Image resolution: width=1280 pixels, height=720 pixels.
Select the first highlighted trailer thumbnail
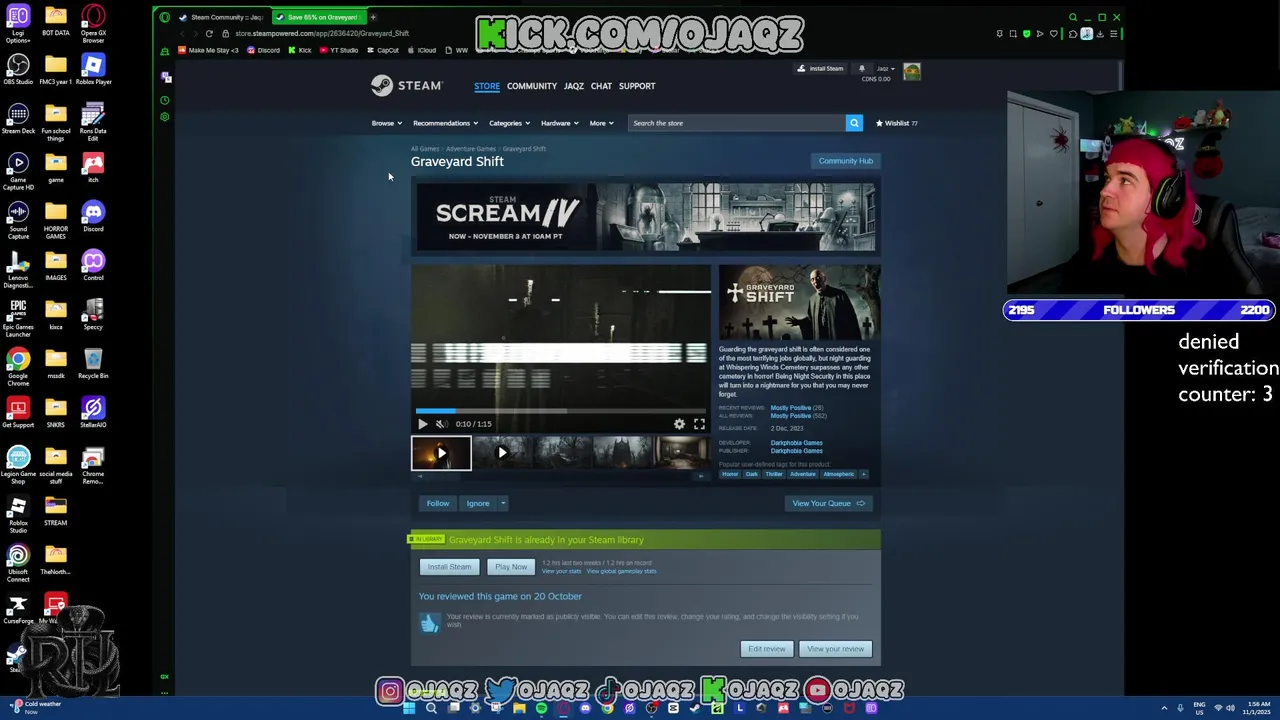441,453
